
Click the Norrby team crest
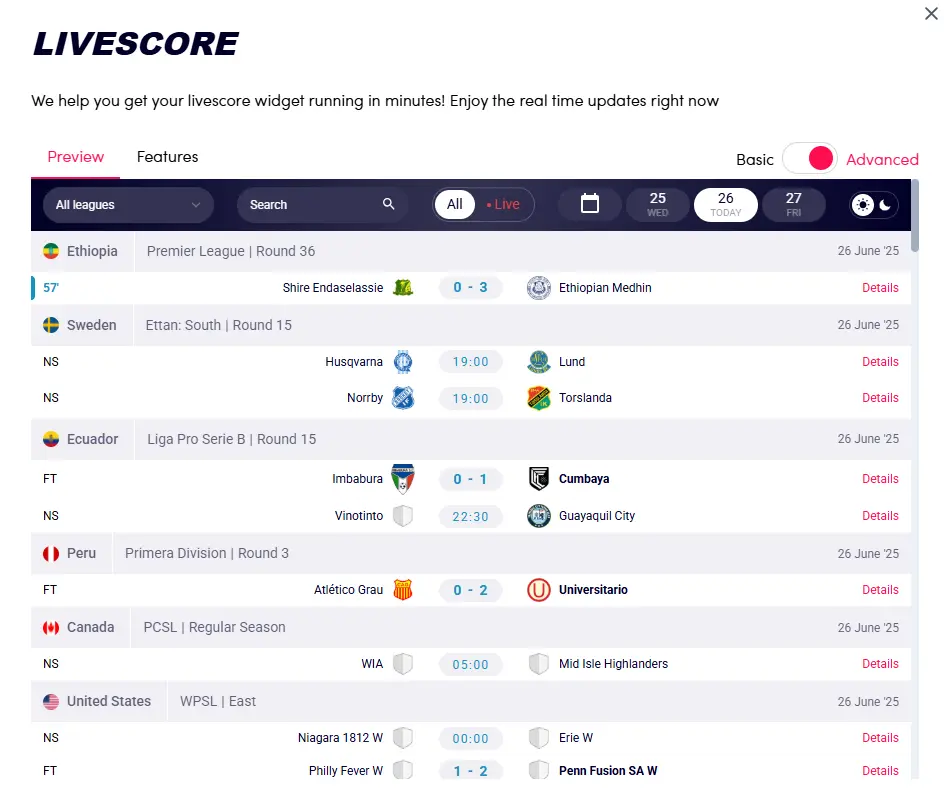coord(403,398)
